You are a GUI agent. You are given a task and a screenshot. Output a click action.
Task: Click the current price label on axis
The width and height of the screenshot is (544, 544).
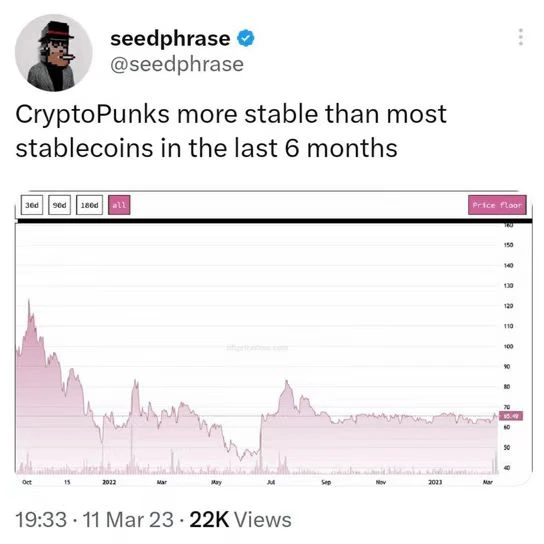click(x=511, y=416)
